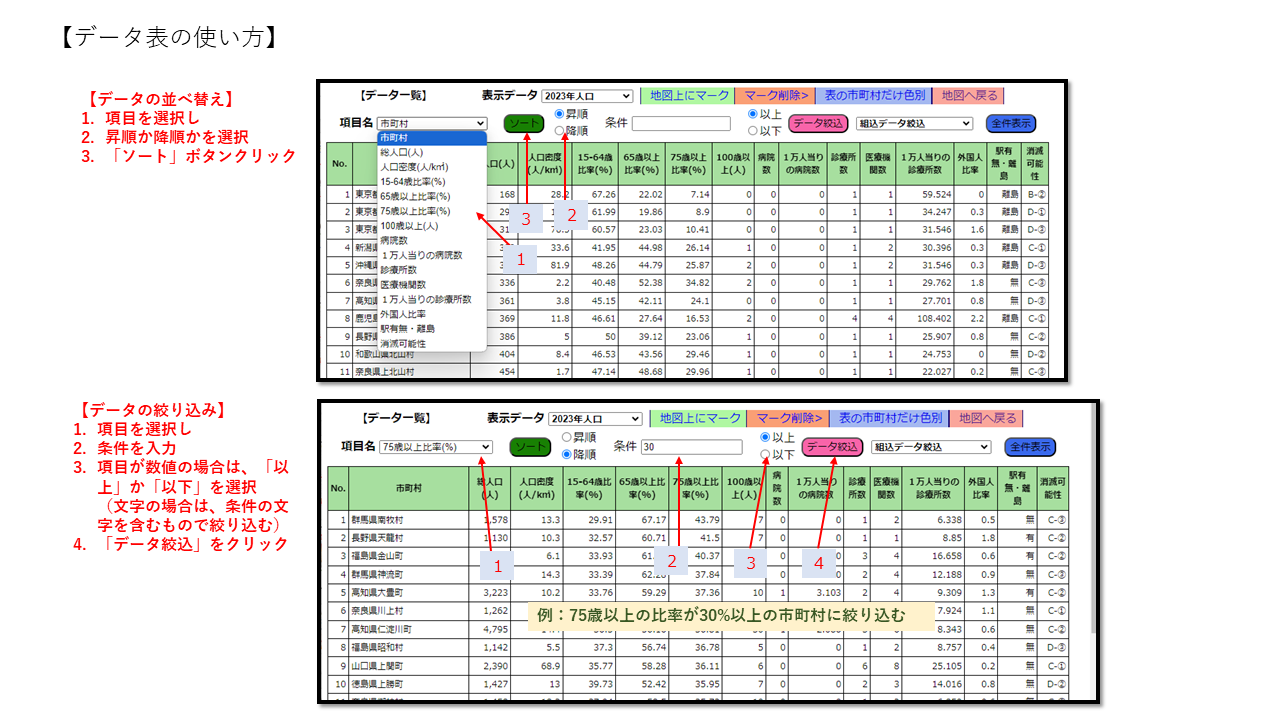Screen dimensions: 1280x720
Task: Click the 条件 field containing 30
Action: 691,447
